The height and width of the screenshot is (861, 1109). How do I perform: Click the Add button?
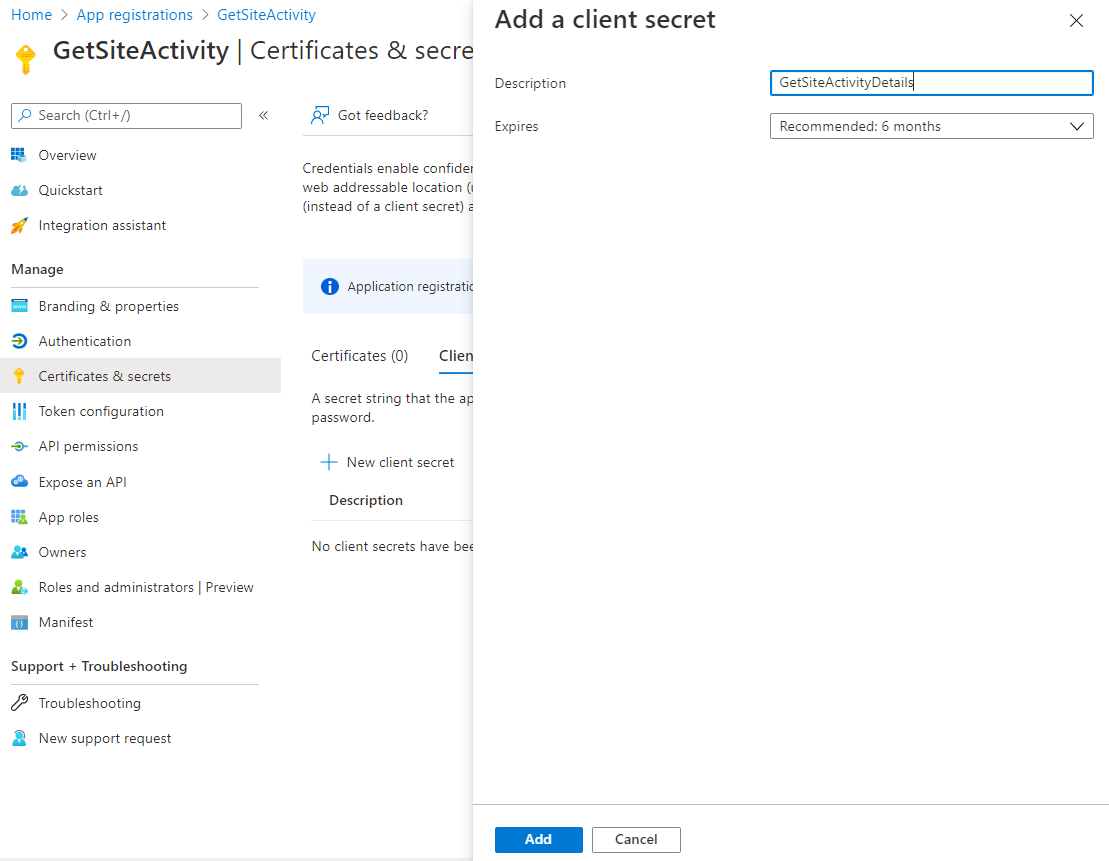538,840
